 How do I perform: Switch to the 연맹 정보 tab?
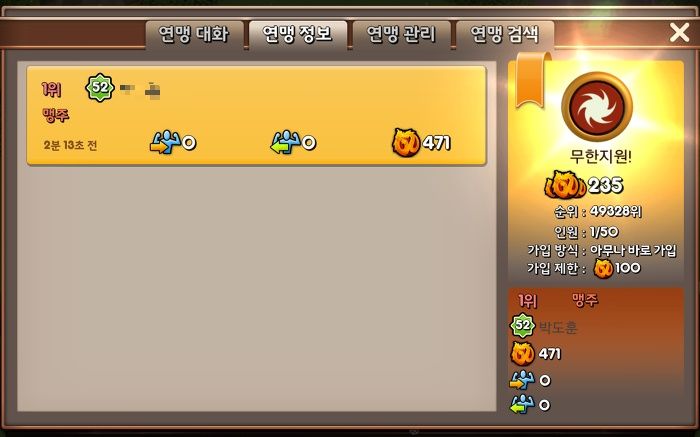pyautogui.click(x=298, y=34)
